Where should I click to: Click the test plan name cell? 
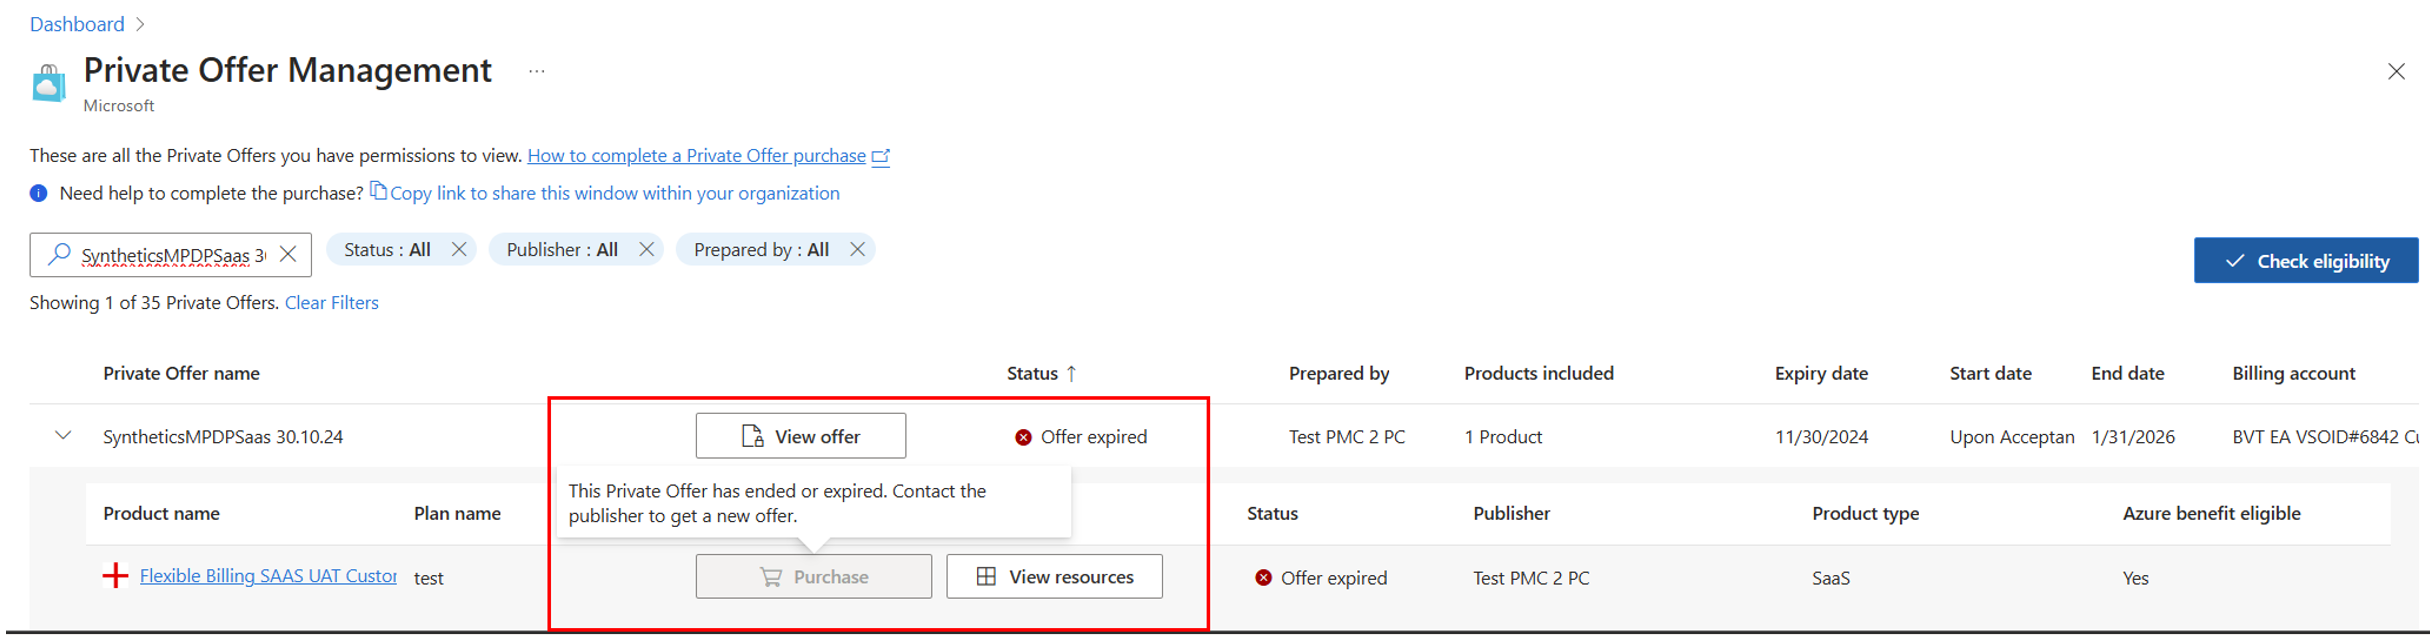pos(429,578)
